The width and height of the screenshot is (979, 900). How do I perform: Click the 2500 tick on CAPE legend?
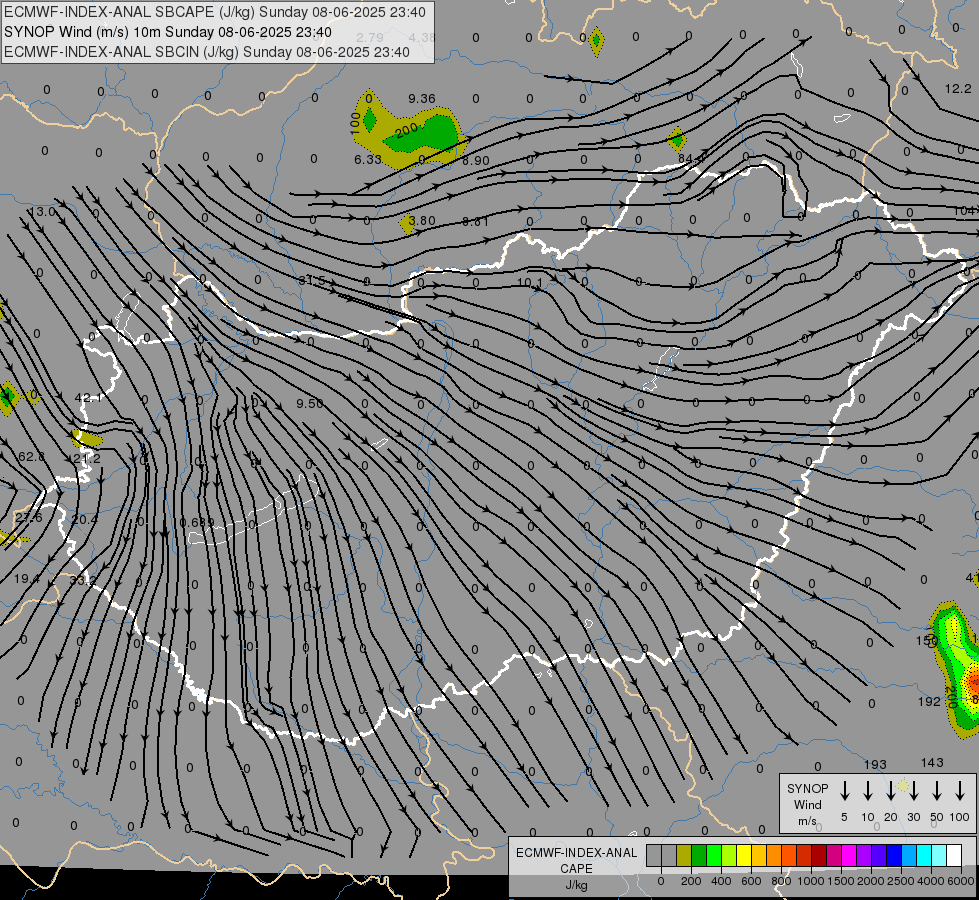(900, 881)
